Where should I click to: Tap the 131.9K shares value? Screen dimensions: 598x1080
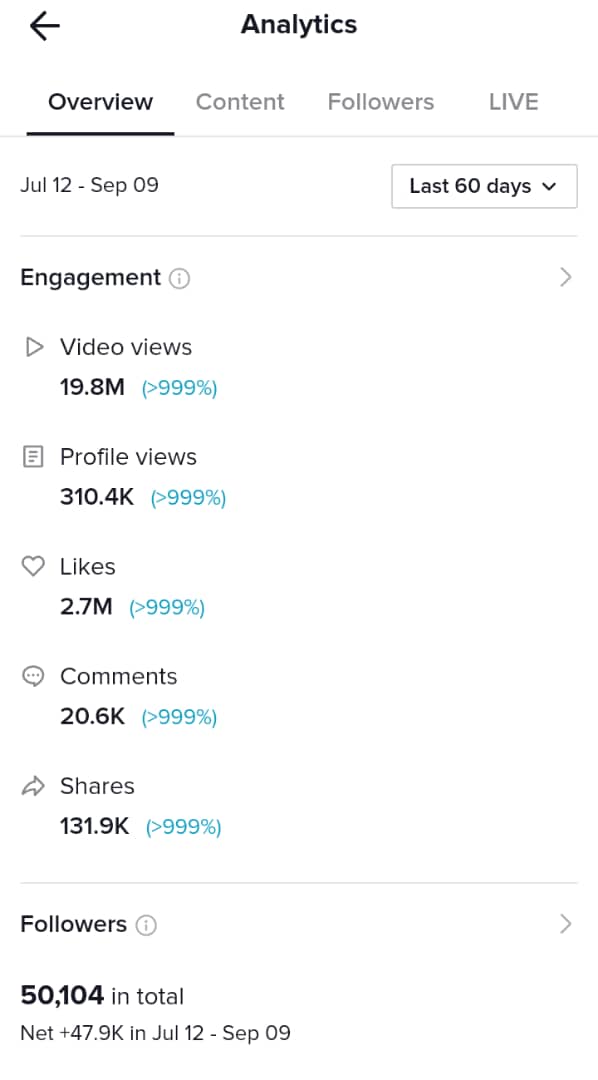coord(94,827)
